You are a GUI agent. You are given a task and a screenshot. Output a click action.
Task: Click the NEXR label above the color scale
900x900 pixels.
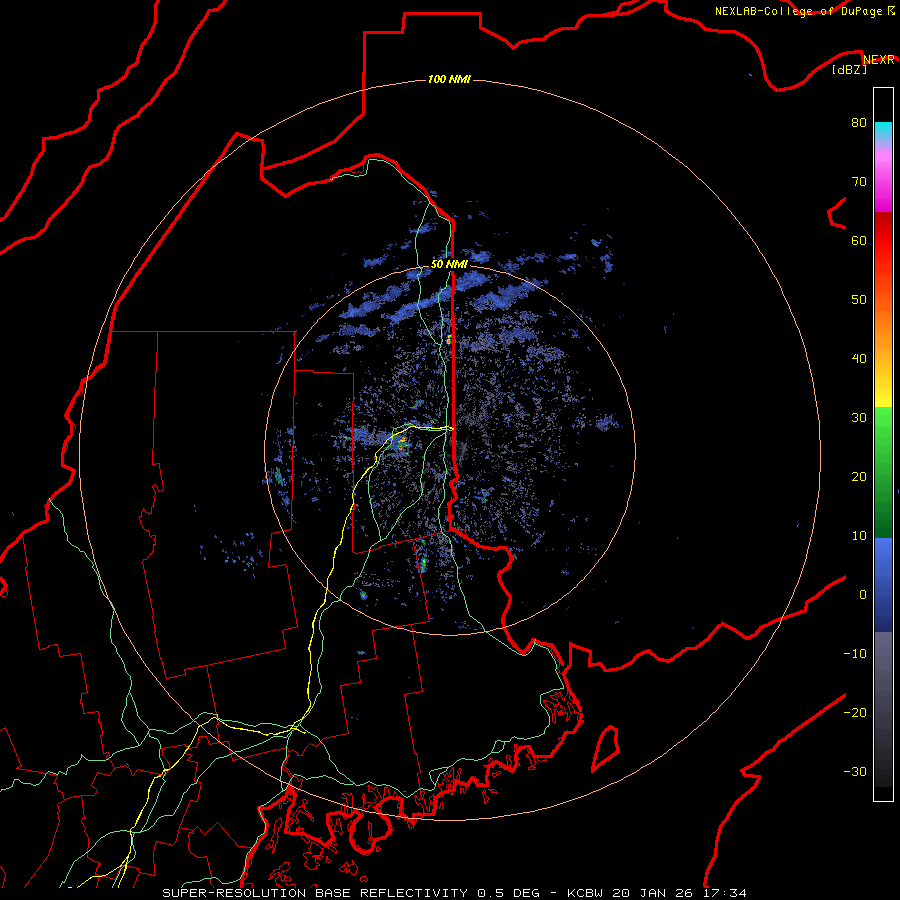(x=879, y=60)
